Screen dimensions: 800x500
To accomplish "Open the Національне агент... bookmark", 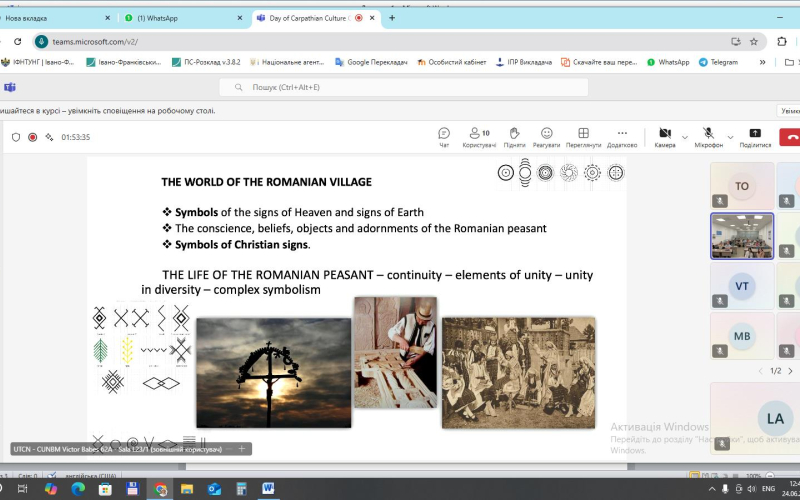I will click(x=287, y=62).
